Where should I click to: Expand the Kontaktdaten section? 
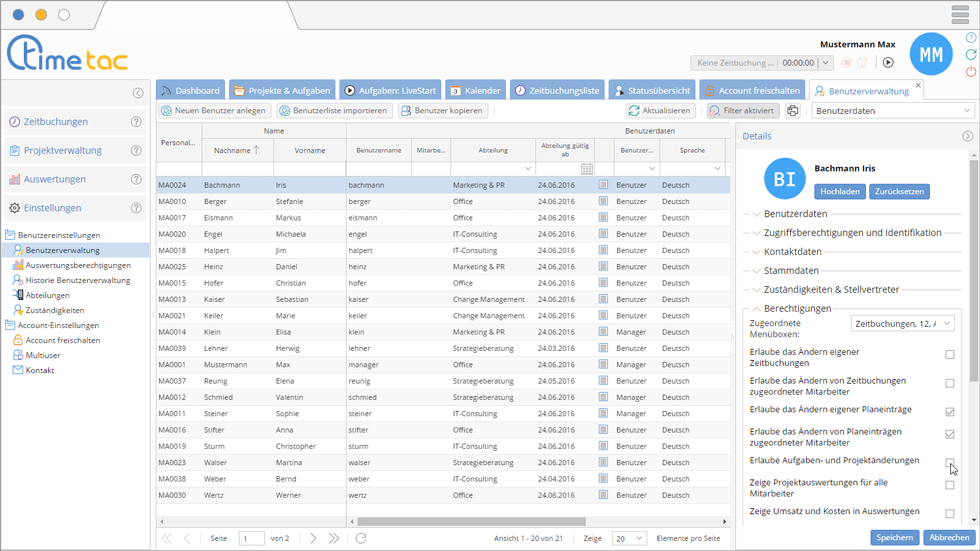[792, 252]
